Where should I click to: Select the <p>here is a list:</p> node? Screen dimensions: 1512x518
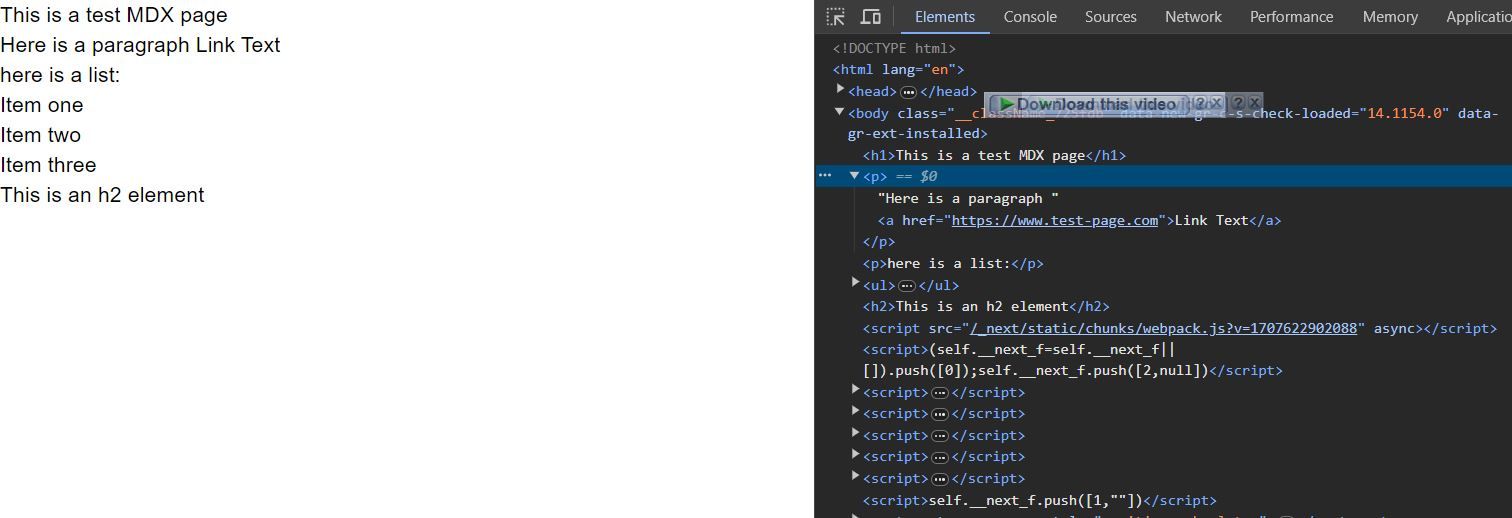point(953,263)
